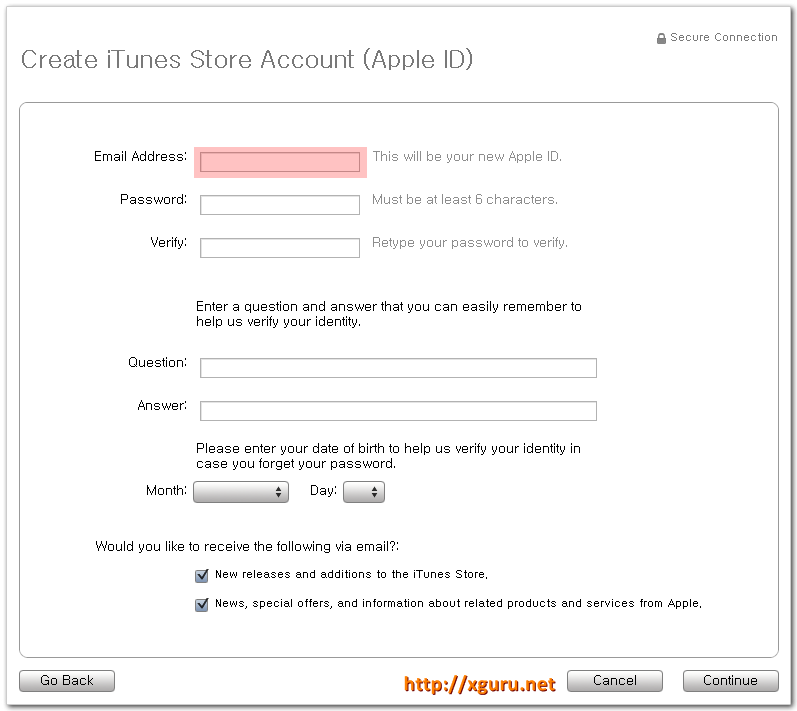Click the Secure Connection text label

coord(724,37)
